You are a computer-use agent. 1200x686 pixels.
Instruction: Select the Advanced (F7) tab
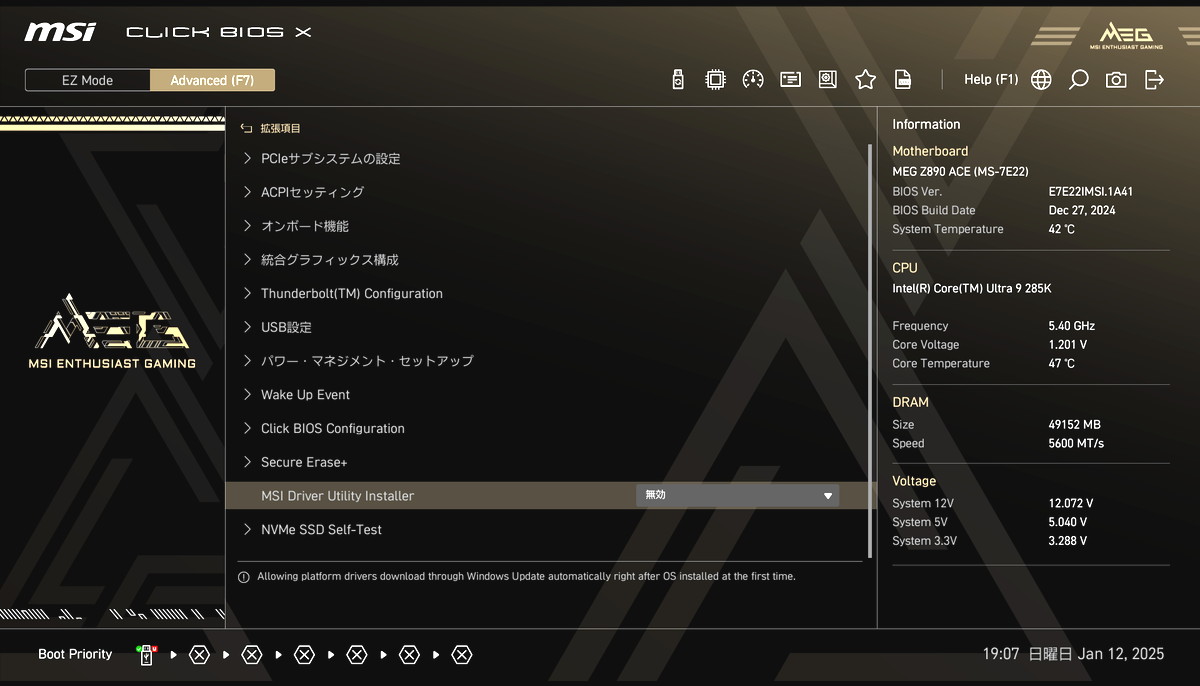(x=212, y=80)
